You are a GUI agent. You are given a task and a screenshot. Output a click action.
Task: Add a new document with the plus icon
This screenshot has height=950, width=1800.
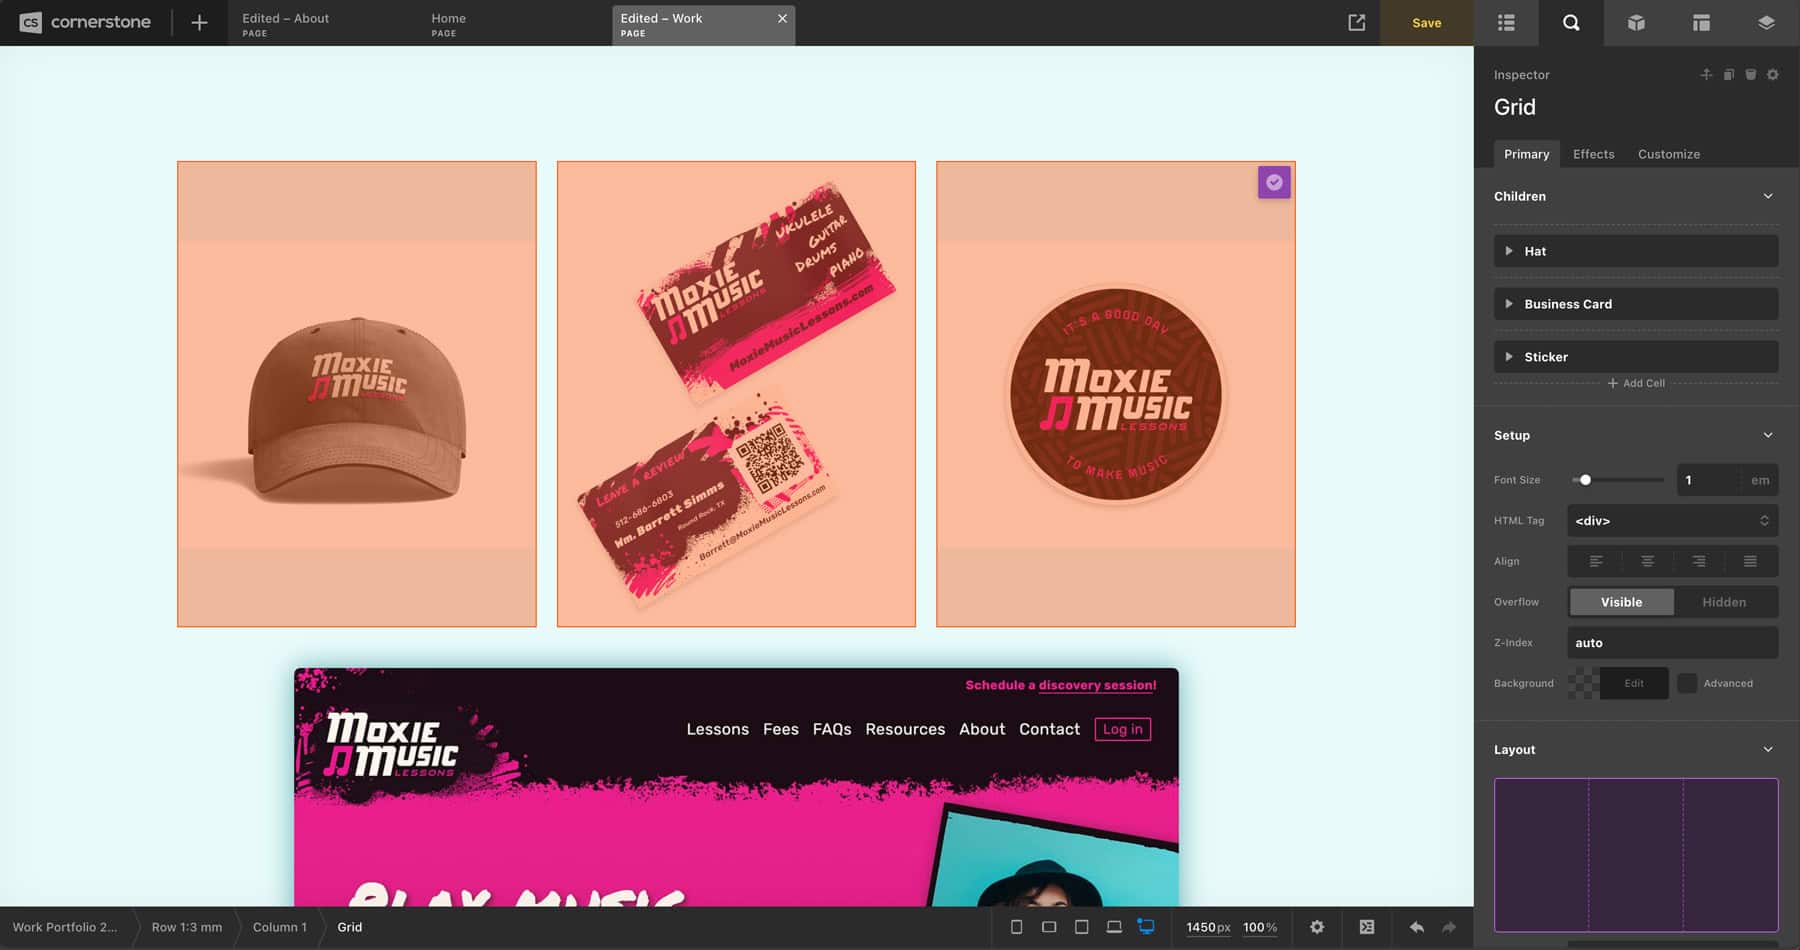(x=199, y=22)
